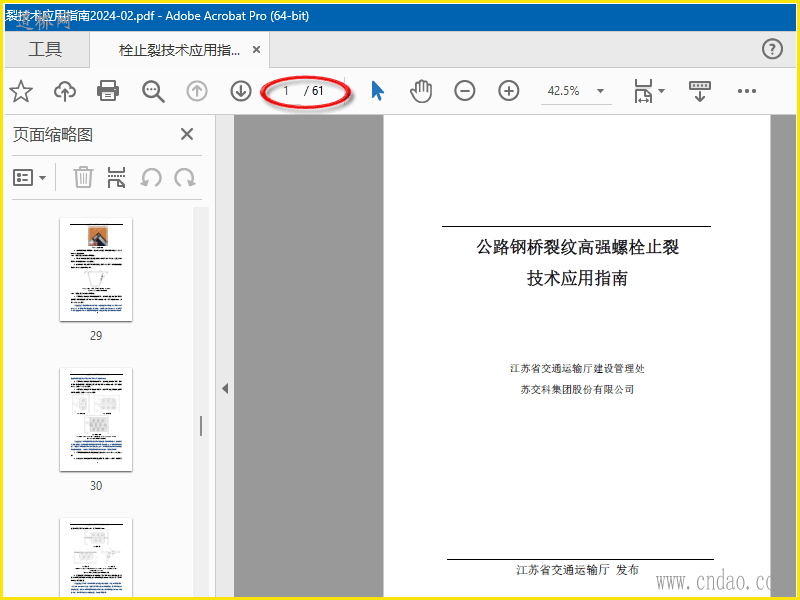
Task: Click the star bookmark icon
Action: click(x=21, y=91)
